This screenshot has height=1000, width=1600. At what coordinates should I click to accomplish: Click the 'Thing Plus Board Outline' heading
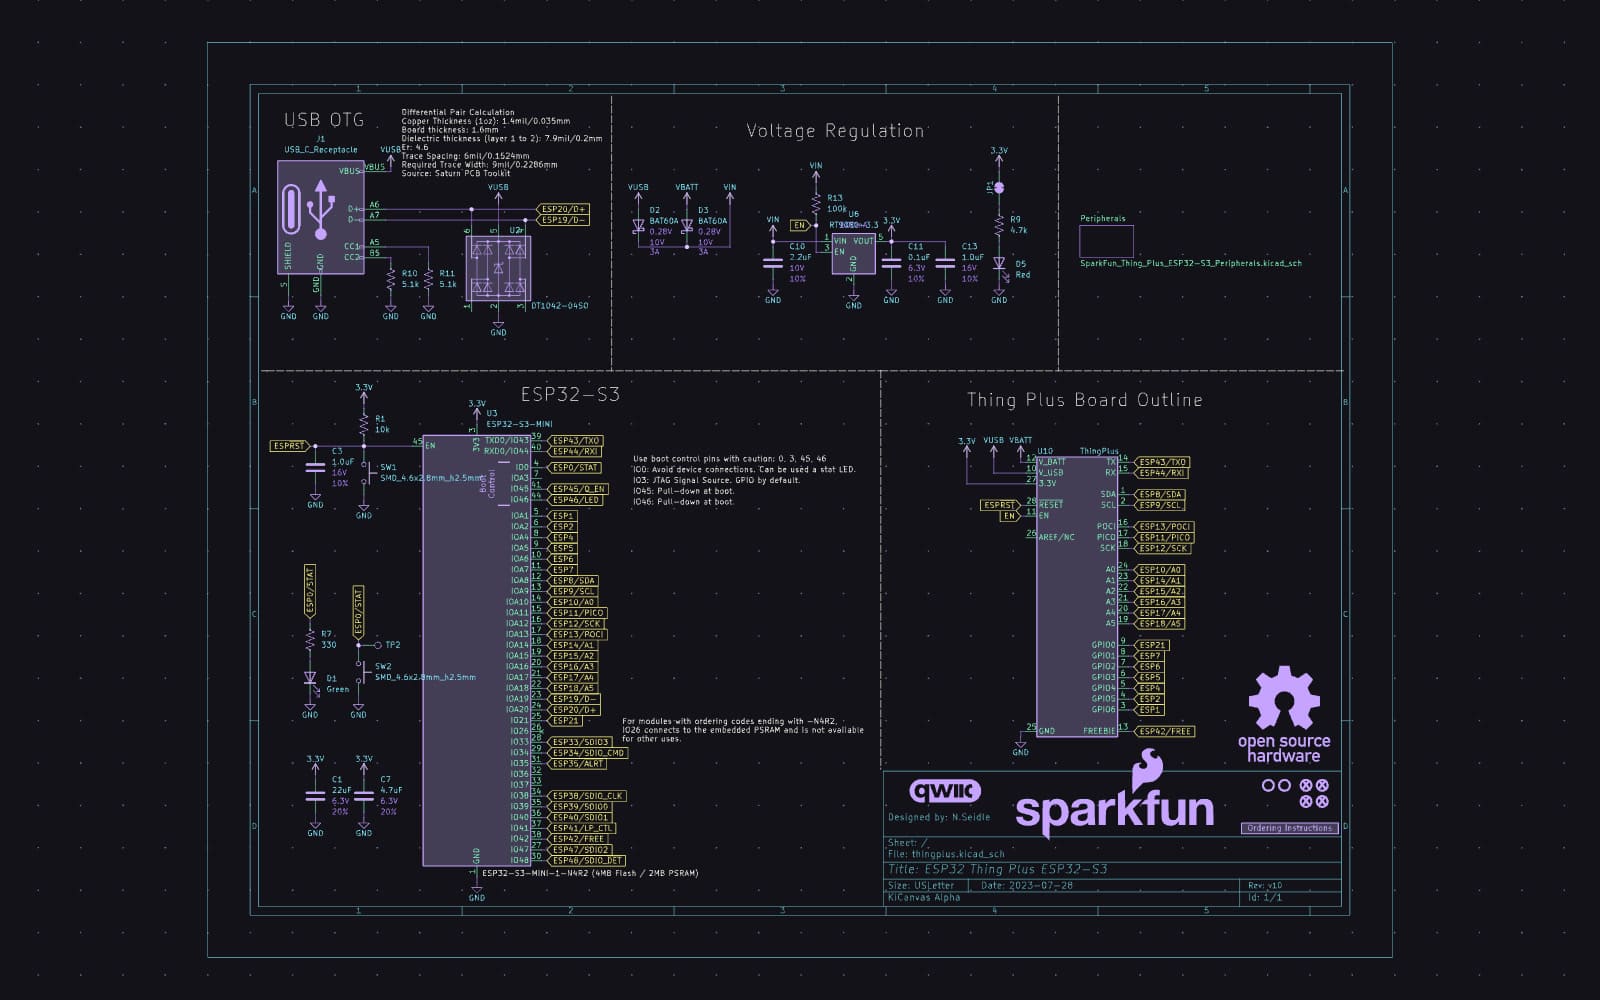pyautogui.click(x=1084, y=400)
